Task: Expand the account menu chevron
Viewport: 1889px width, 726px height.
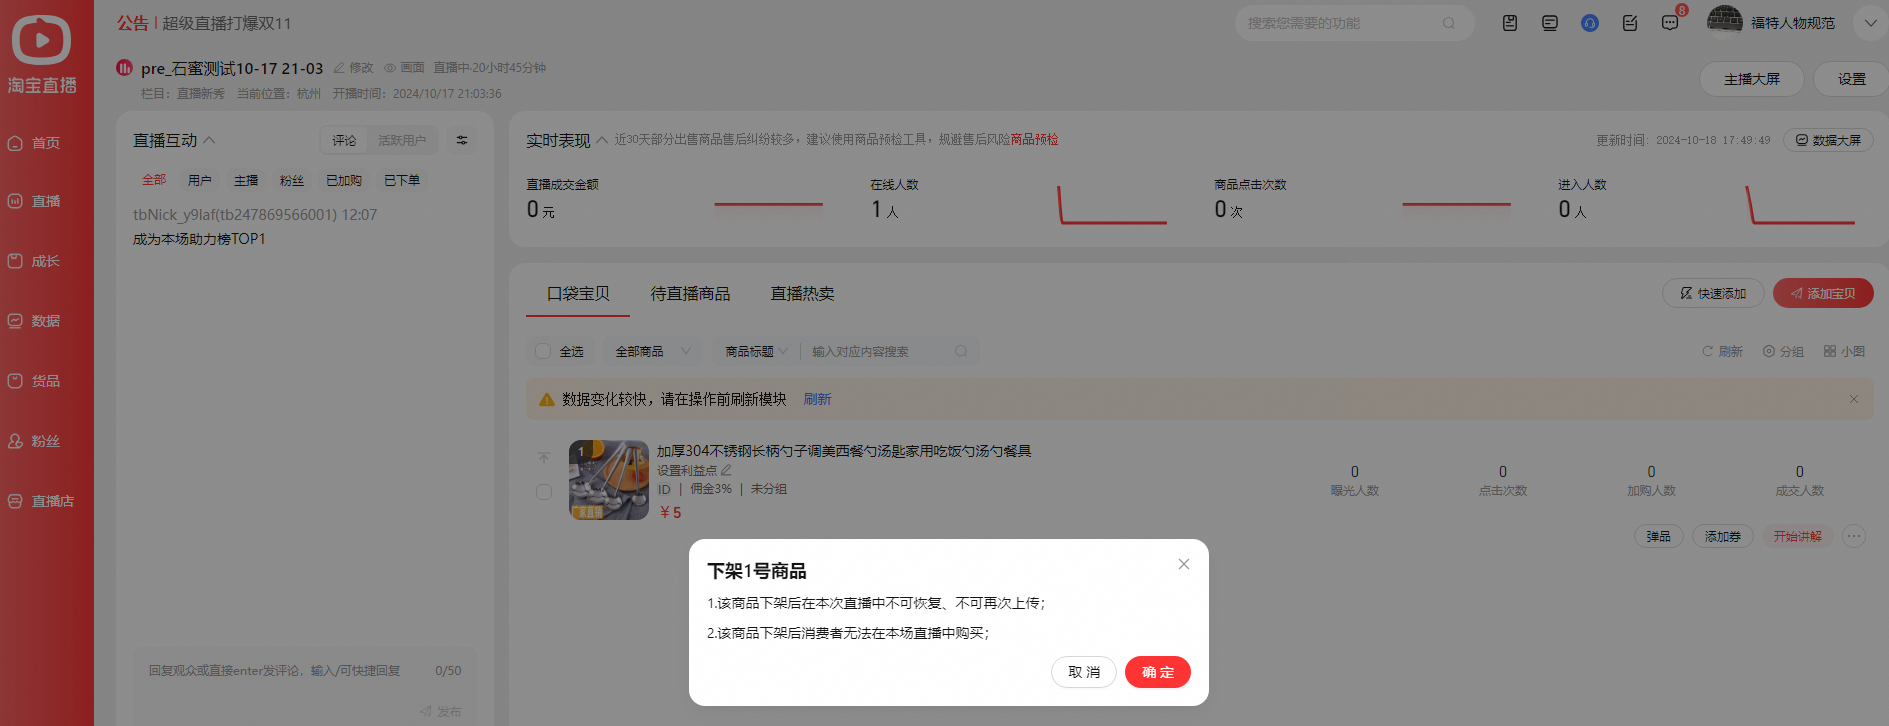Action: coord(1870,23)
